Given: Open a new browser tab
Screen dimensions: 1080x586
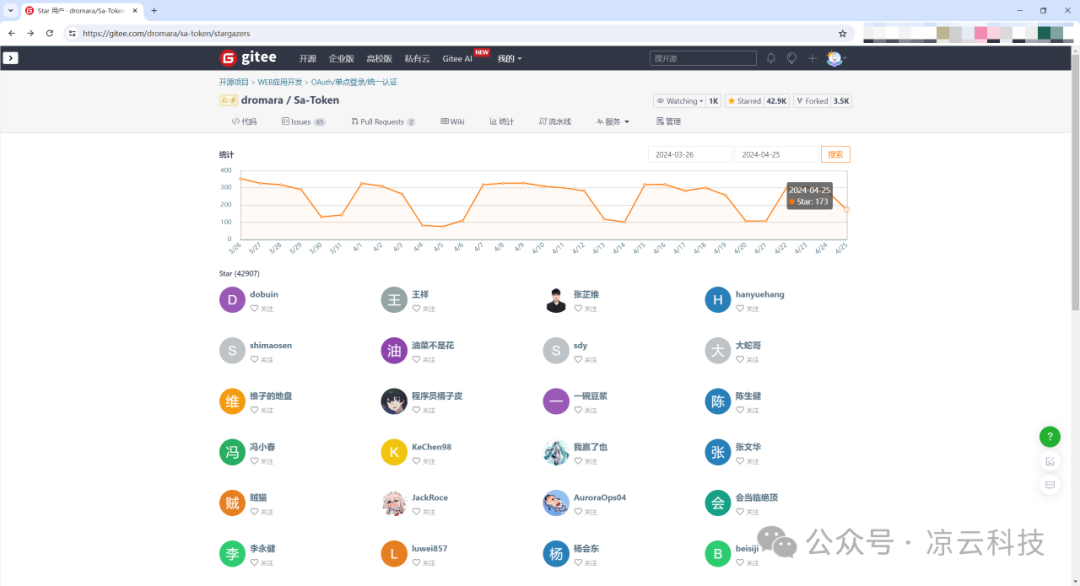Looking at the screenshot, I should (x=154, y=10).
